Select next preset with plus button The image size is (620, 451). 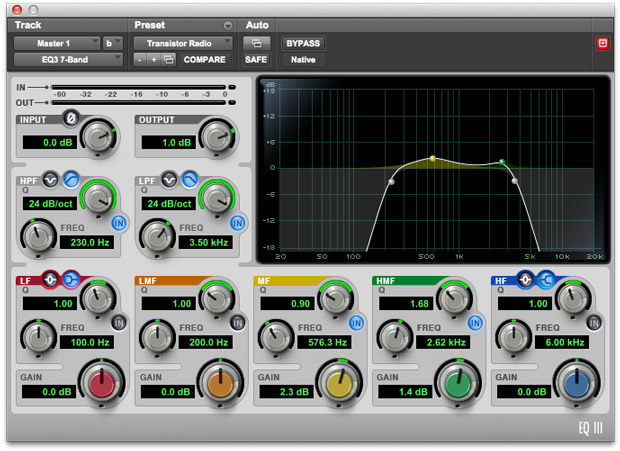tap(154, 60)
